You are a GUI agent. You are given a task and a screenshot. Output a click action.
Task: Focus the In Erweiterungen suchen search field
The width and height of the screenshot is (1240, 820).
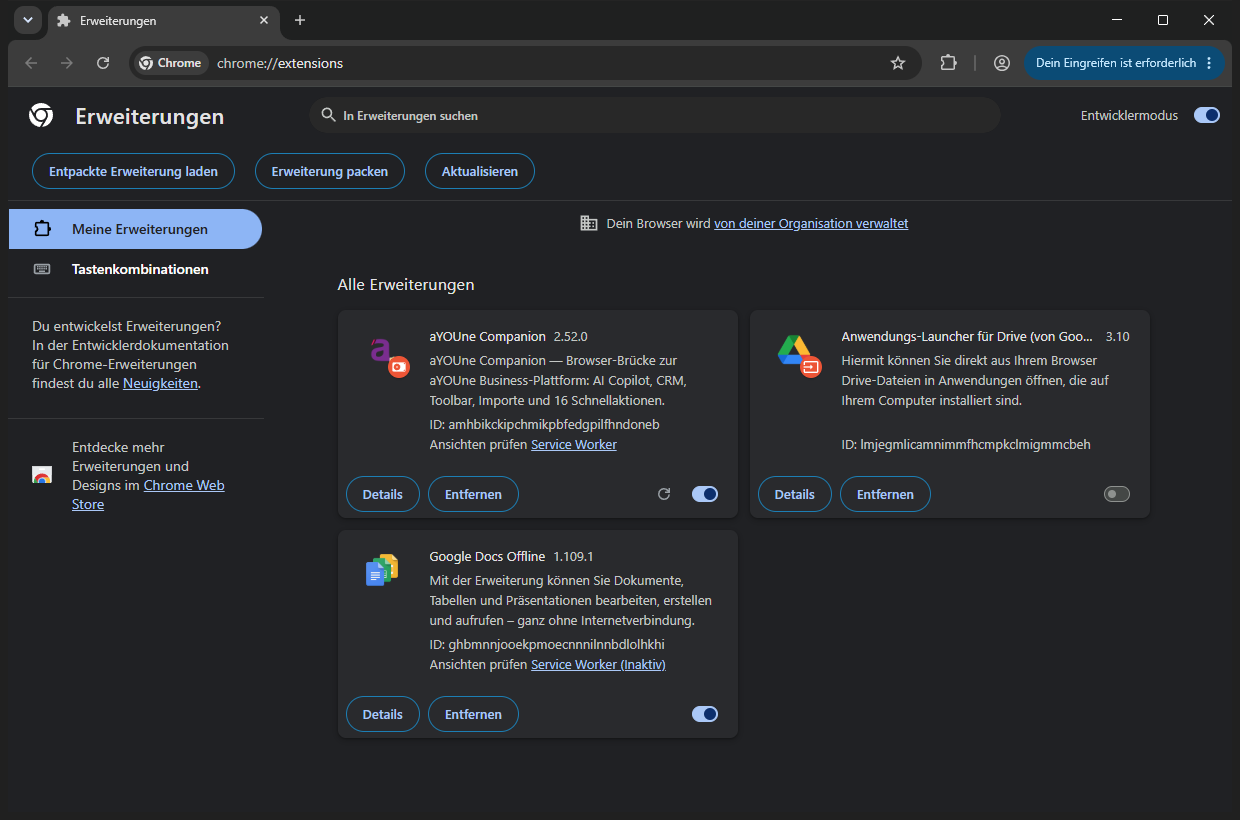point(655,115)
